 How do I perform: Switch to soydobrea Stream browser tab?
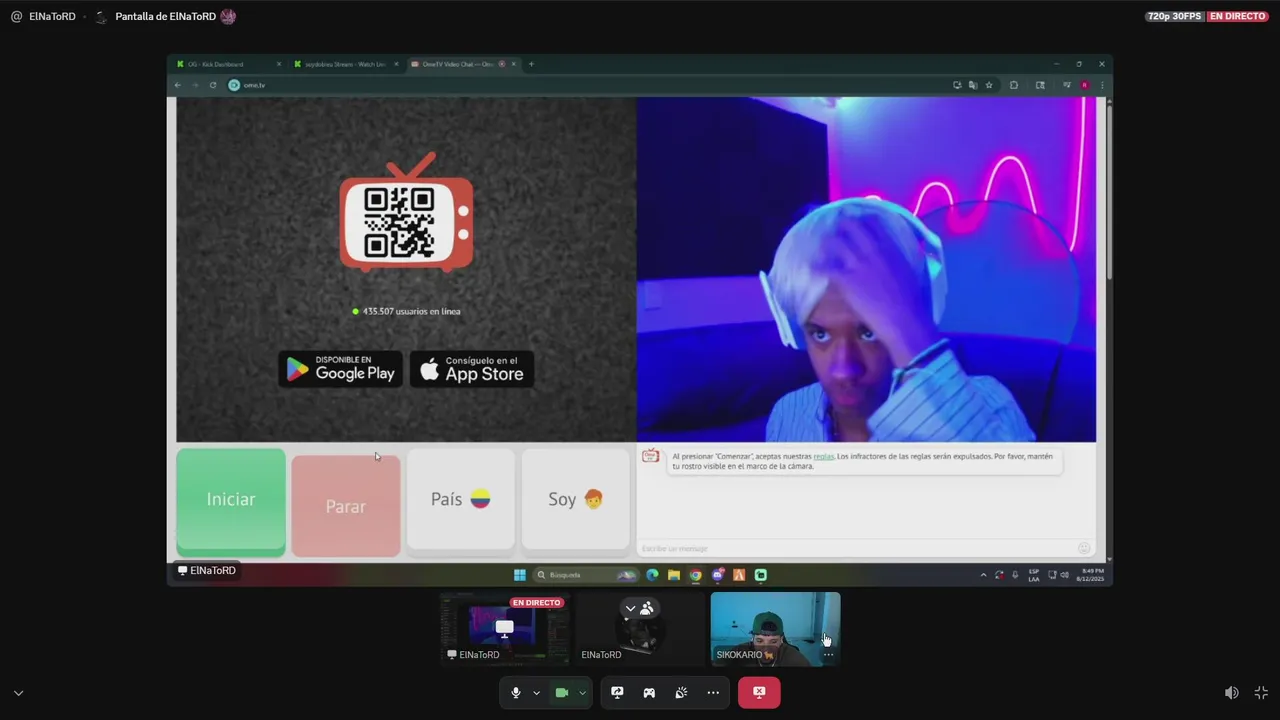click(346, 64)
